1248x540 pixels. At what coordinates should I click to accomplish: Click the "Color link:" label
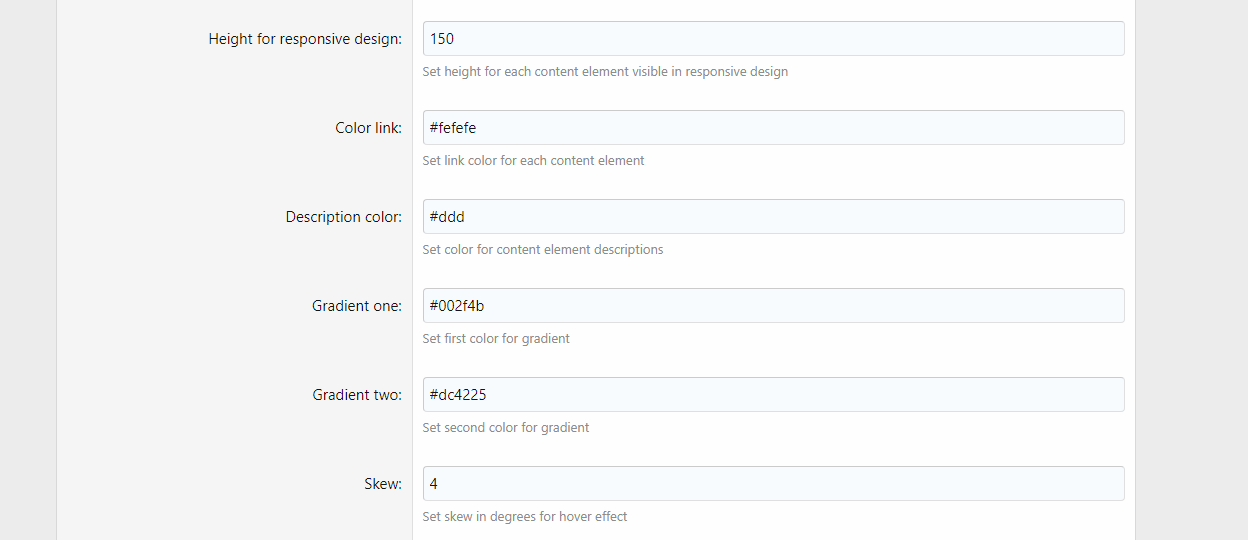coord(368,128)
